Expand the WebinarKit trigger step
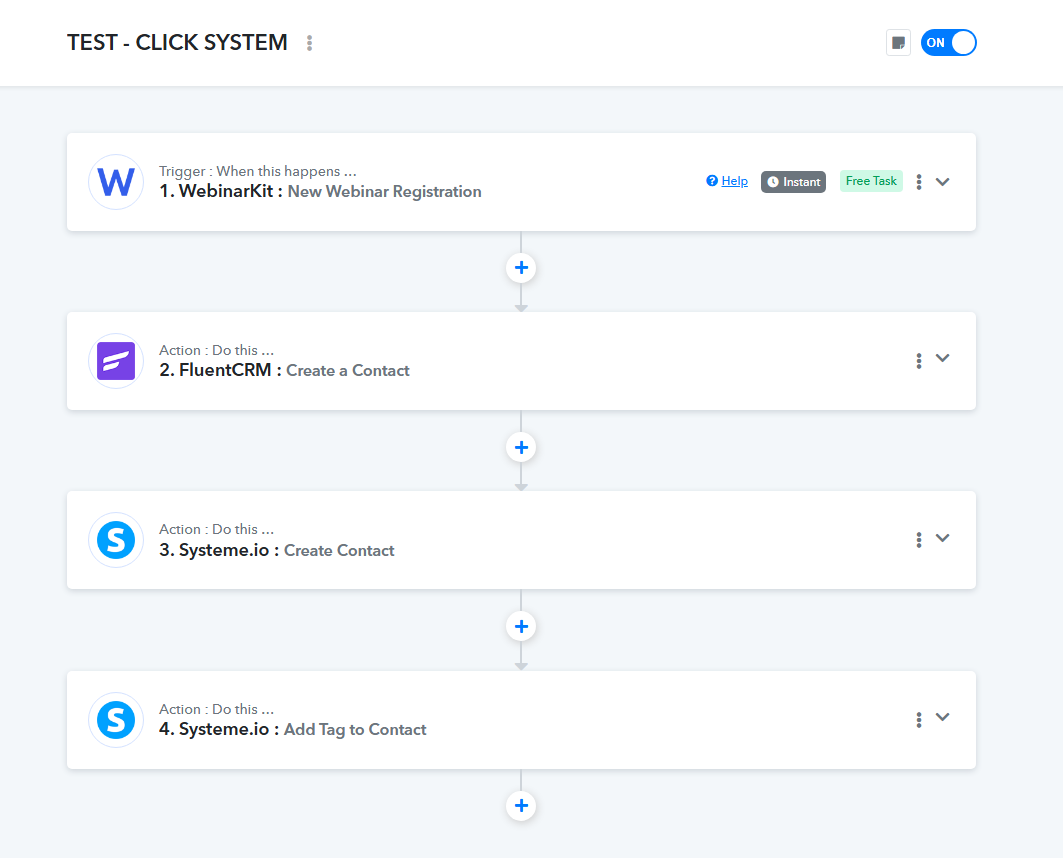Screen dimensions: 1063x858 pos(942,182)
